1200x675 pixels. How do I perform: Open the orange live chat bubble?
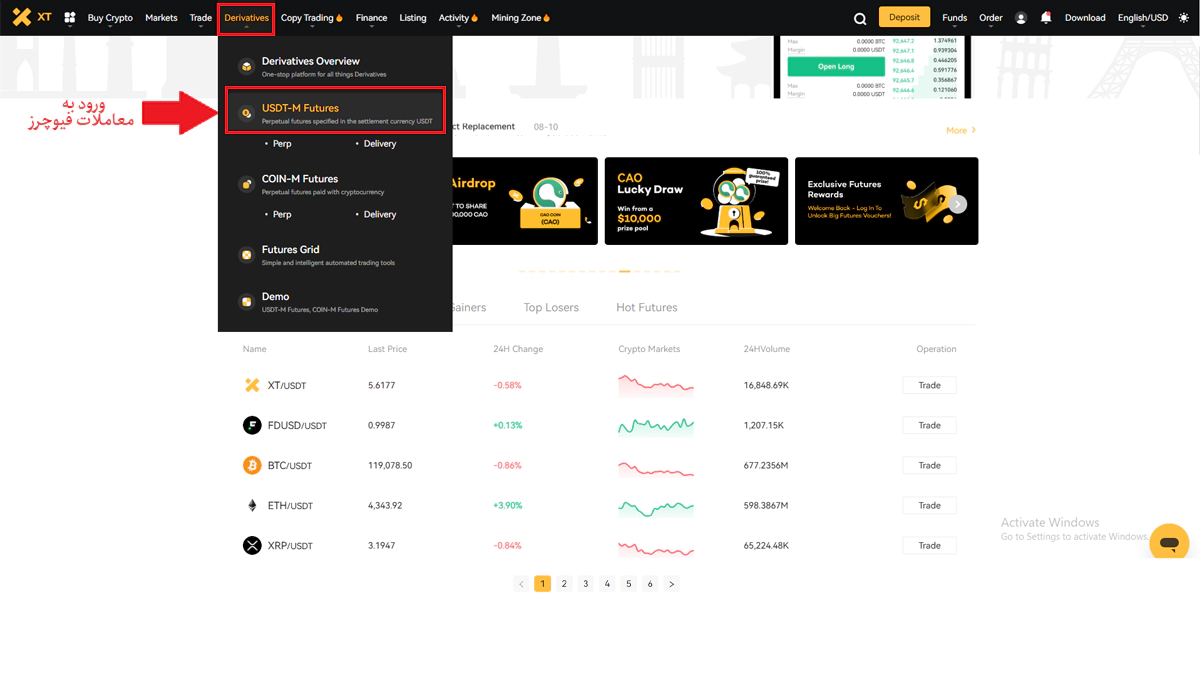point(1169,542)
